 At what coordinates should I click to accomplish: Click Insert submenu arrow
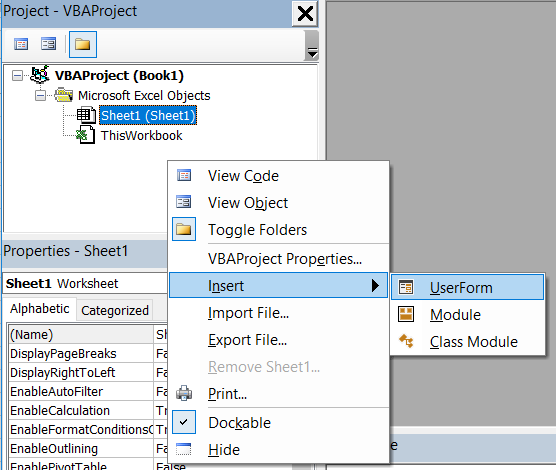click(375, 285)
